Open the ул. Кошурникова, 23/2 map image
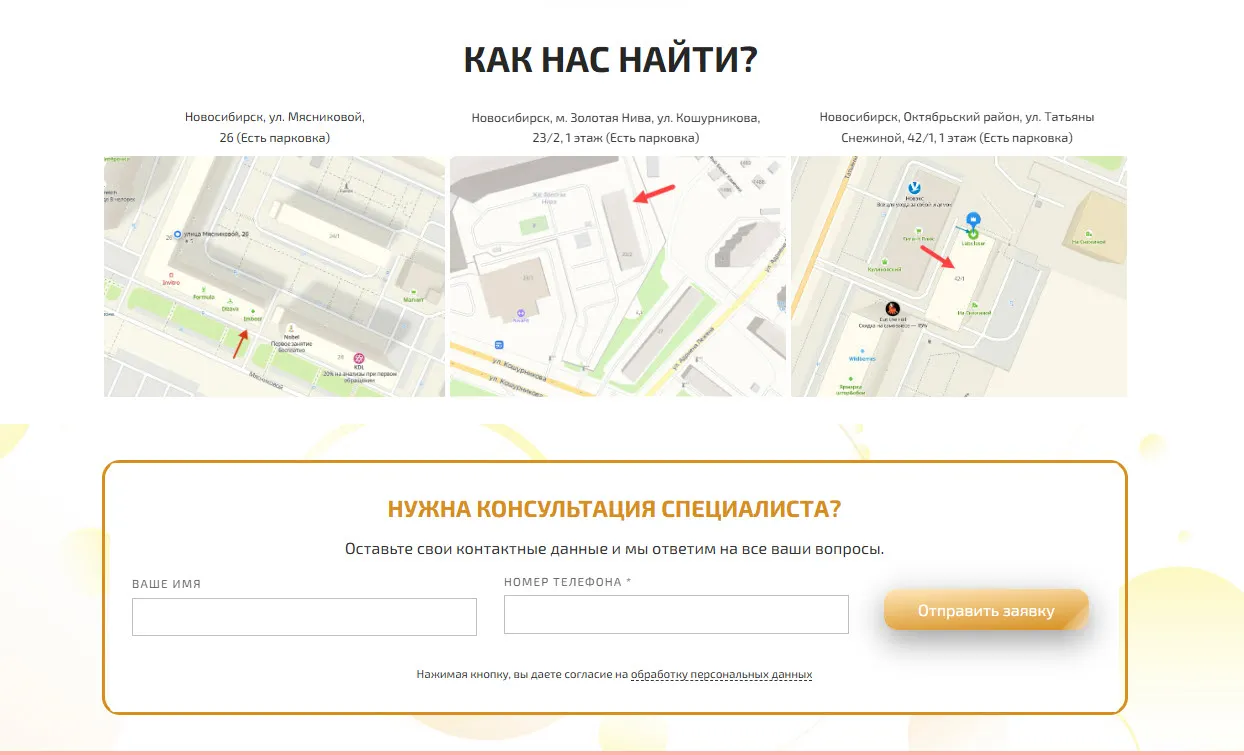This screenshot has width=1244, height=755. point(618,276)
